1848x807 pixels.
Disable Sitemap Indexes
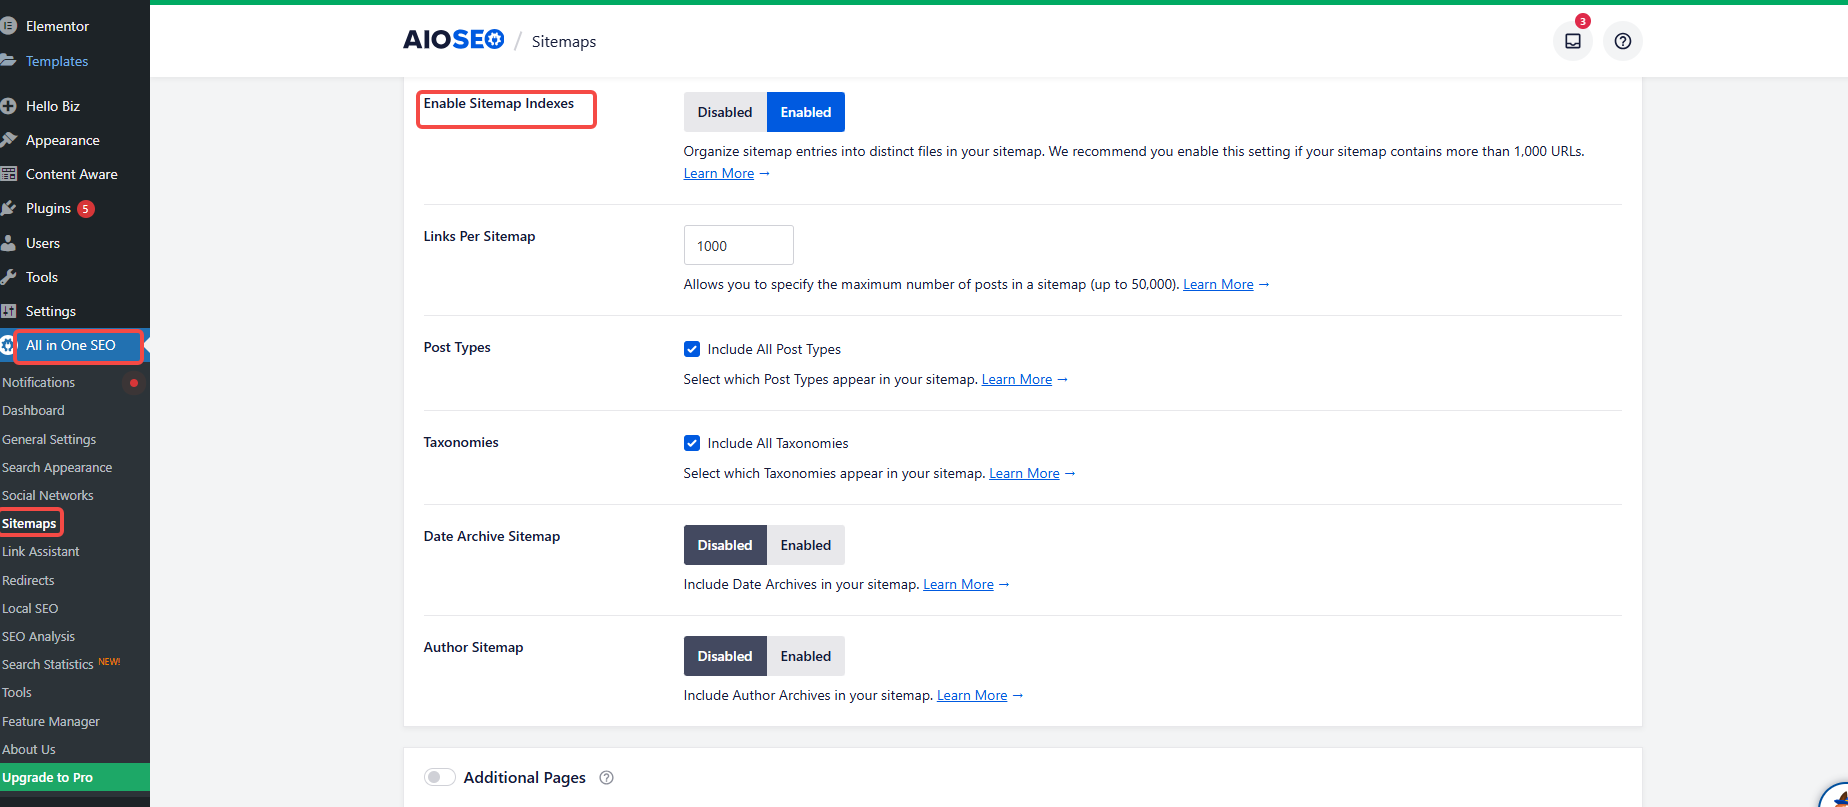(x=725, y=112)
